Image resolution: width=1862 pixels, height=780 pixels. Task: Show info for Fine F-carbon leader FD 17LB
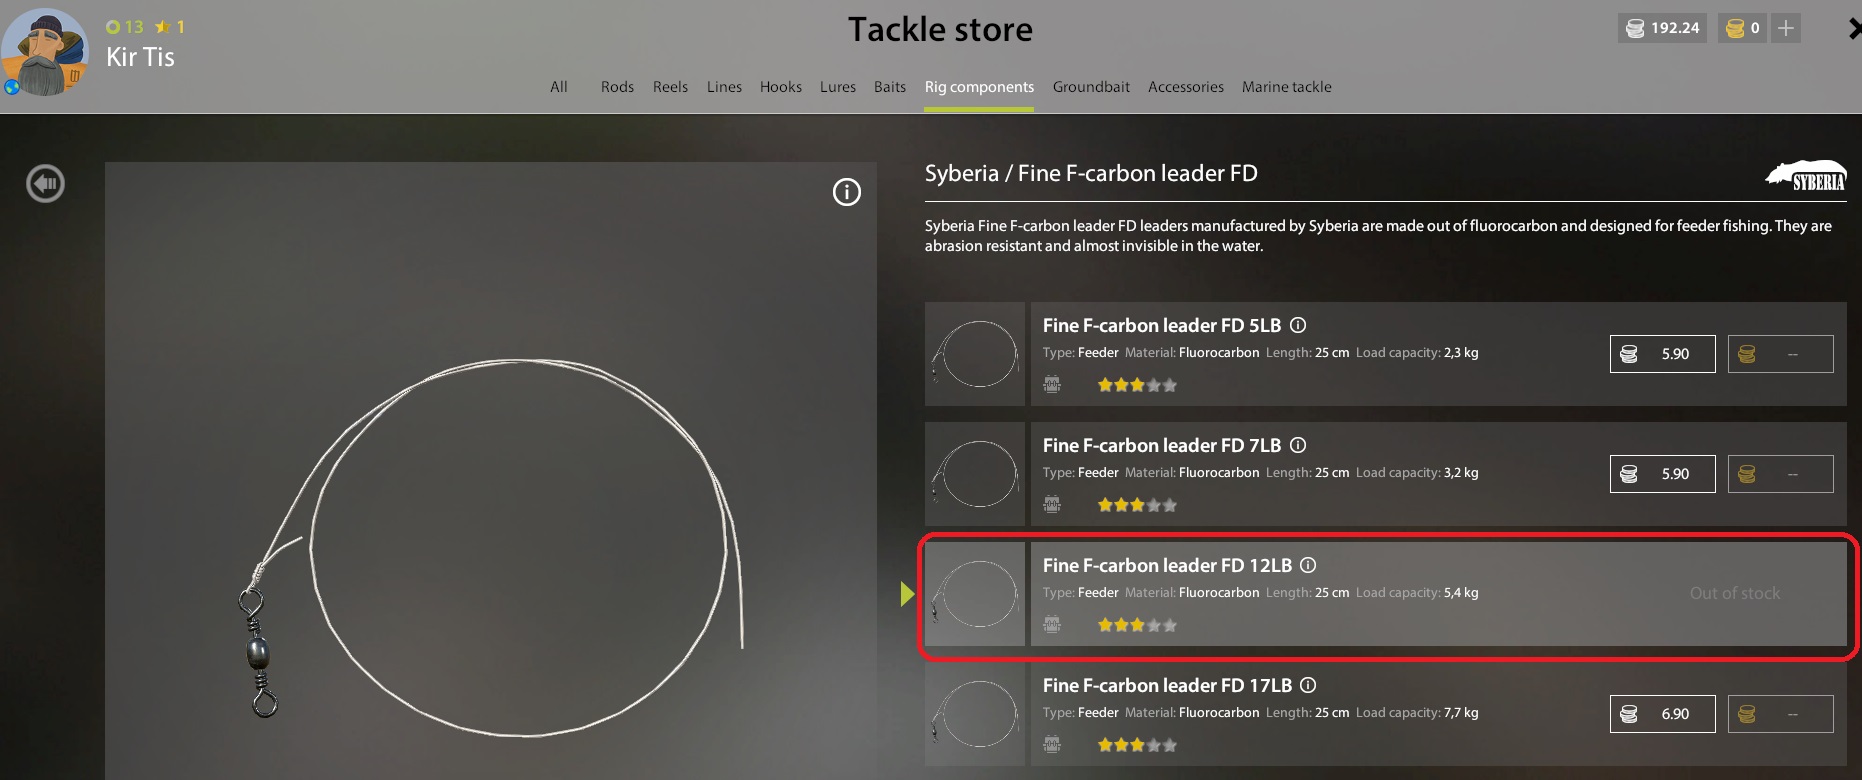1308,685
